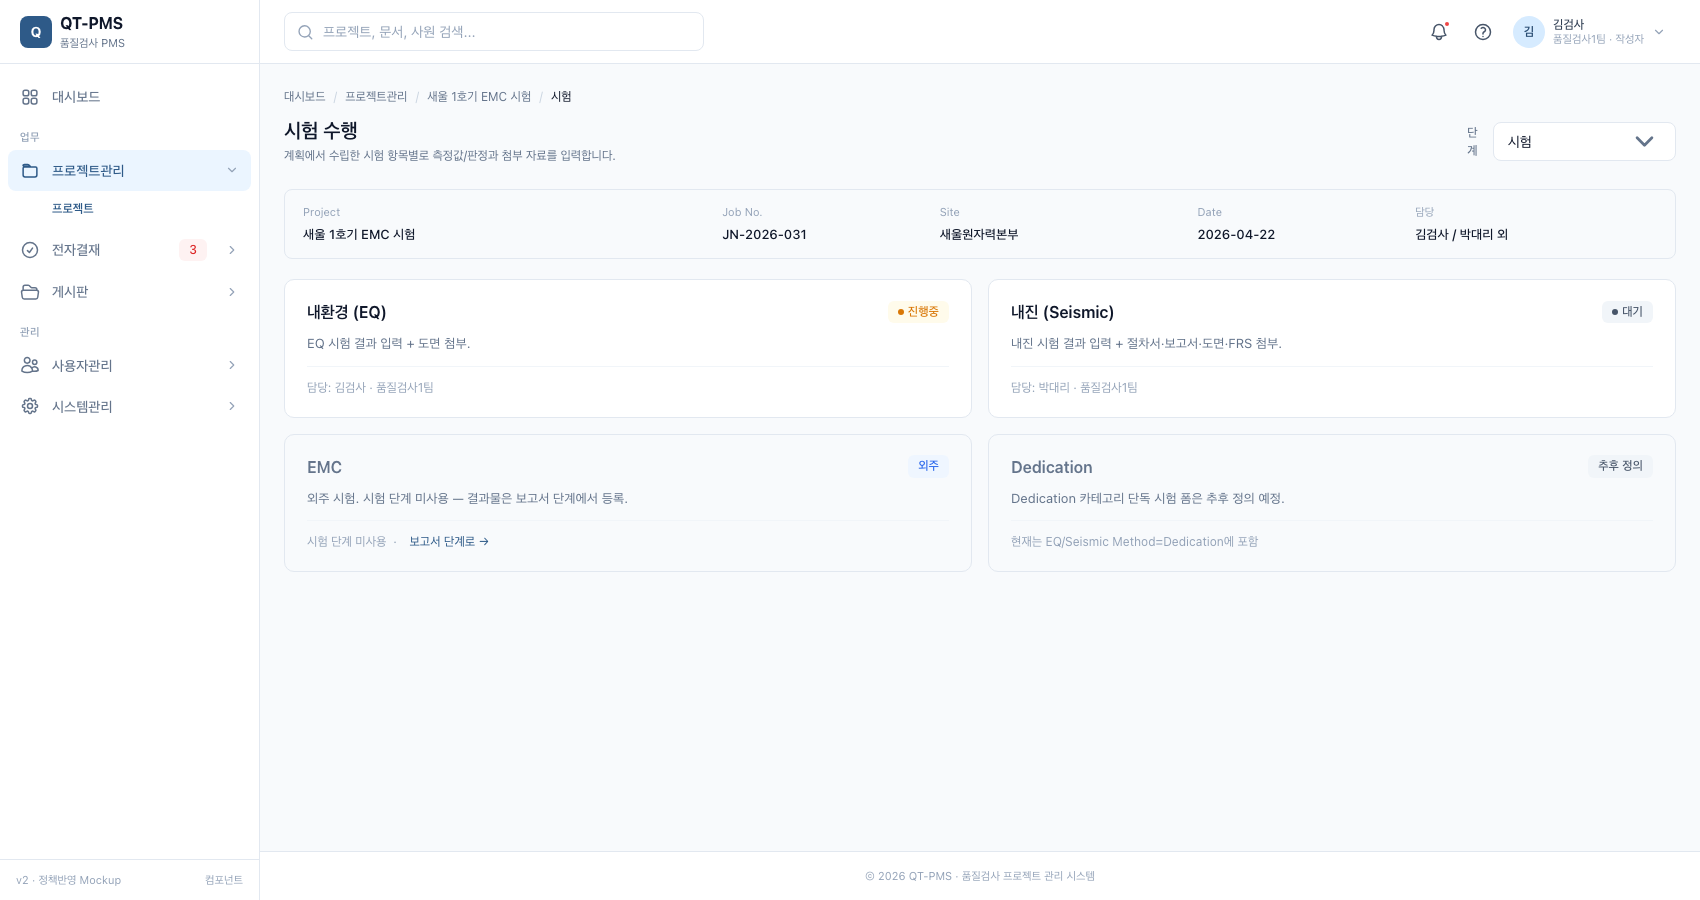Focus the 프로젝트, 문서, 사원 검색 search field
1700x900 pixels.
[494, 32]
